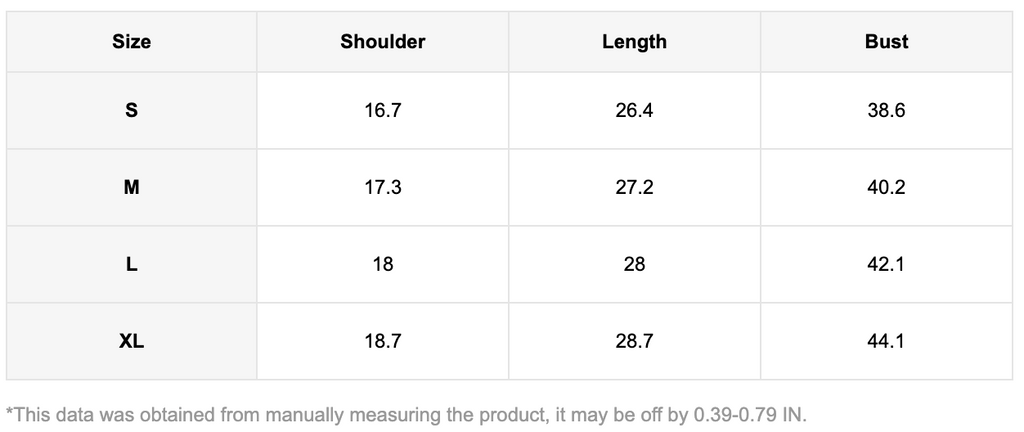
Task: Click the Shoulder column header
Action: [x=382, y=42]
